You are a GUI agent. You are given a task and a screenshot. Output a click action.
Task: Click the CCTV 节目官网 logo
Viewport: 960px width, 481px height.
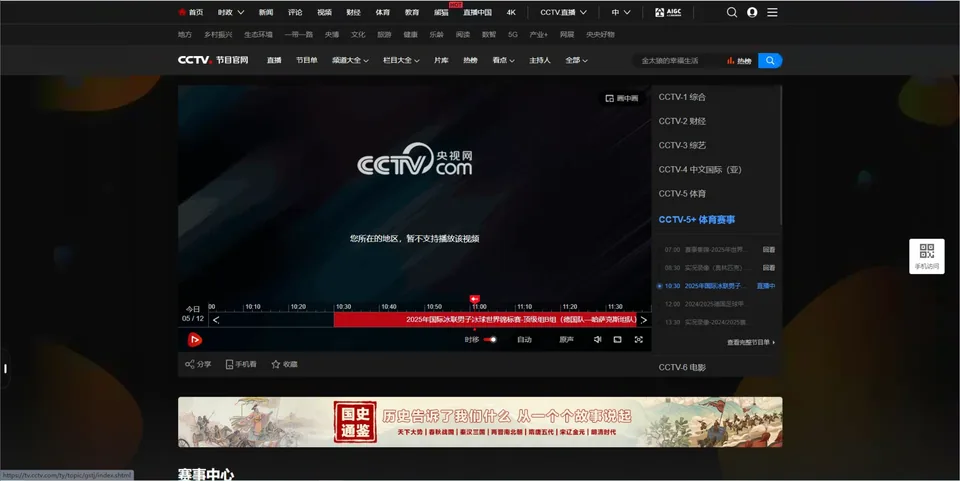pyautogui.click(x=213, y=60)
